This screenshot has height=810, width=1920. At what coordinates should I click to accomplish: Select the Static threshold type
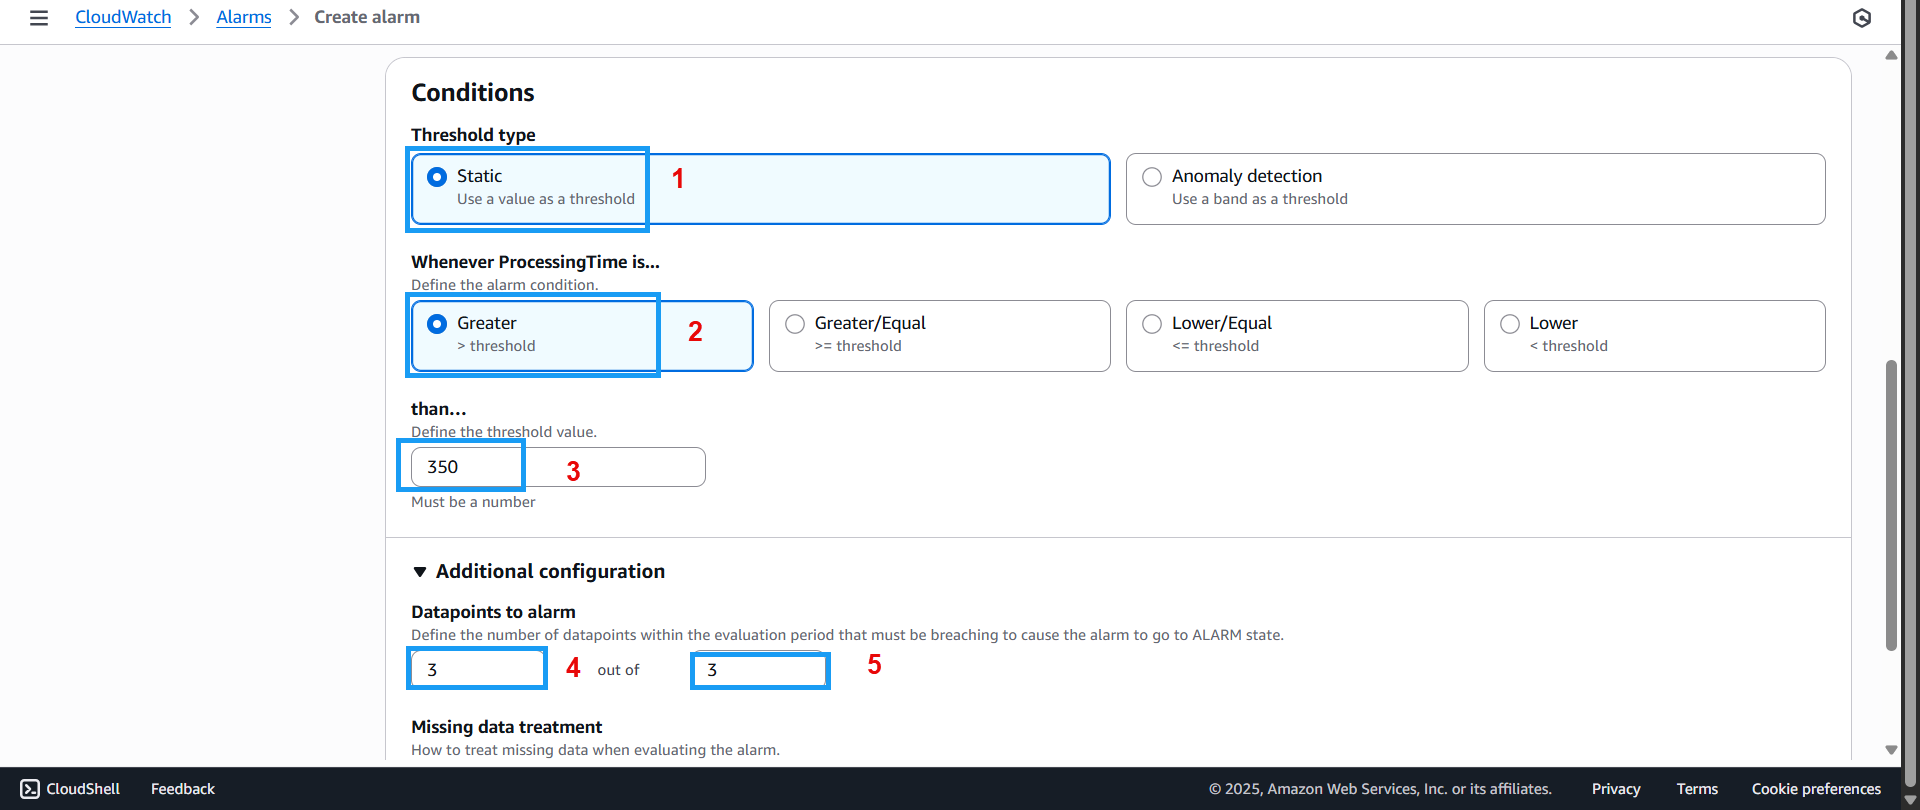tap(437, 177)
